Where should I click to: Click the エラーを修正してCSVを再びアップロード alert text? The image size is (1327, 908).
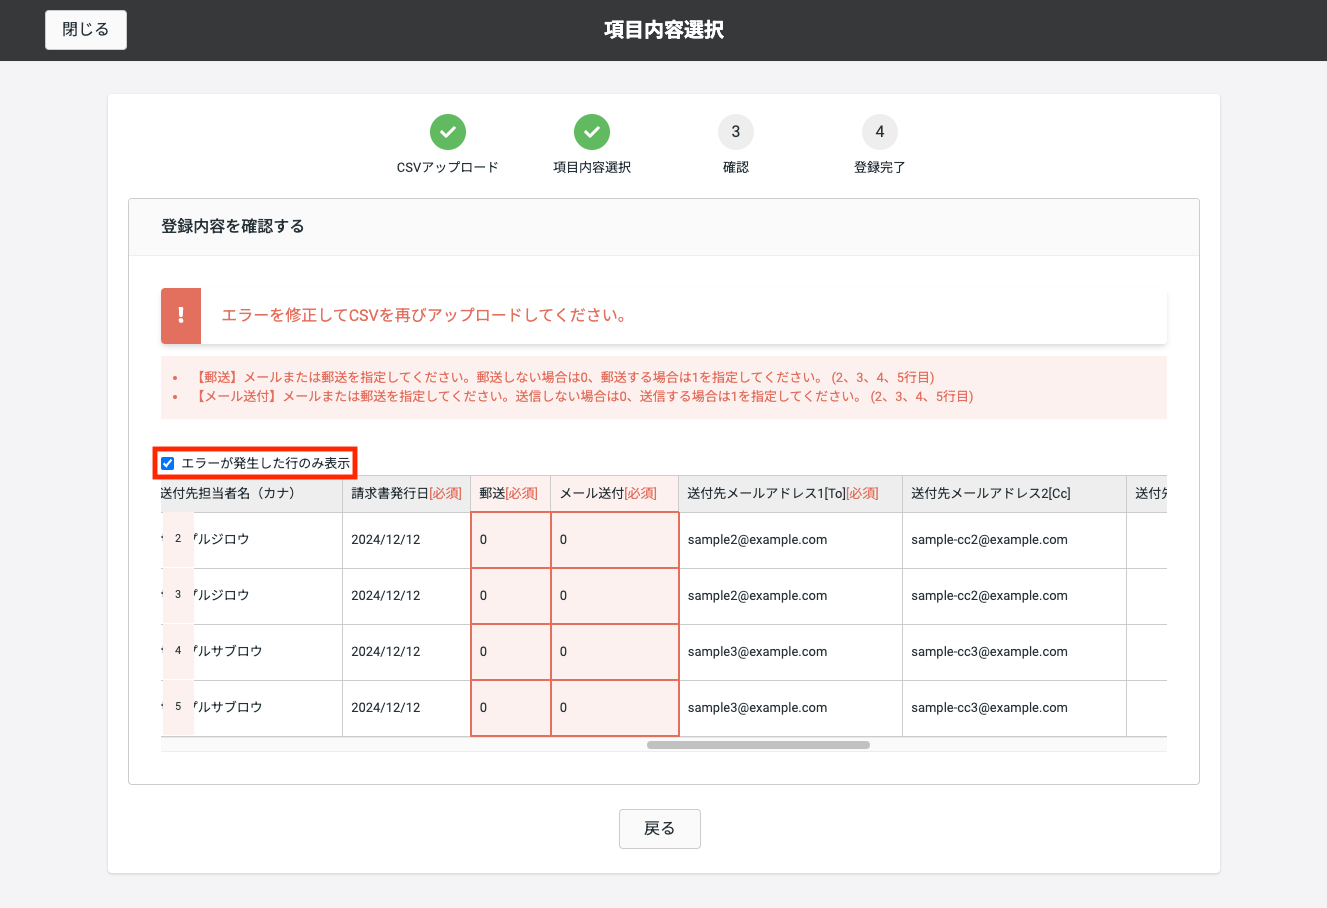pos(425,315)
